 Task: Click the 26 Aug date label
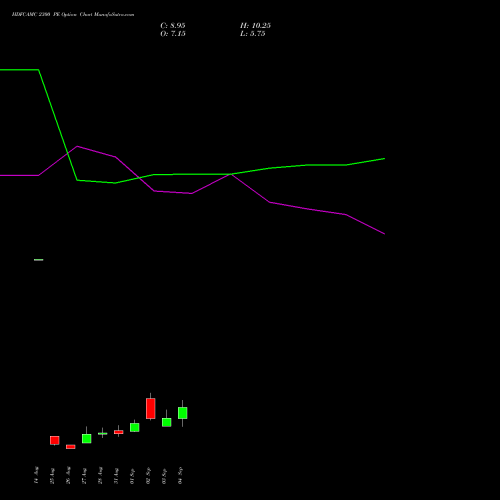point(68,475)
